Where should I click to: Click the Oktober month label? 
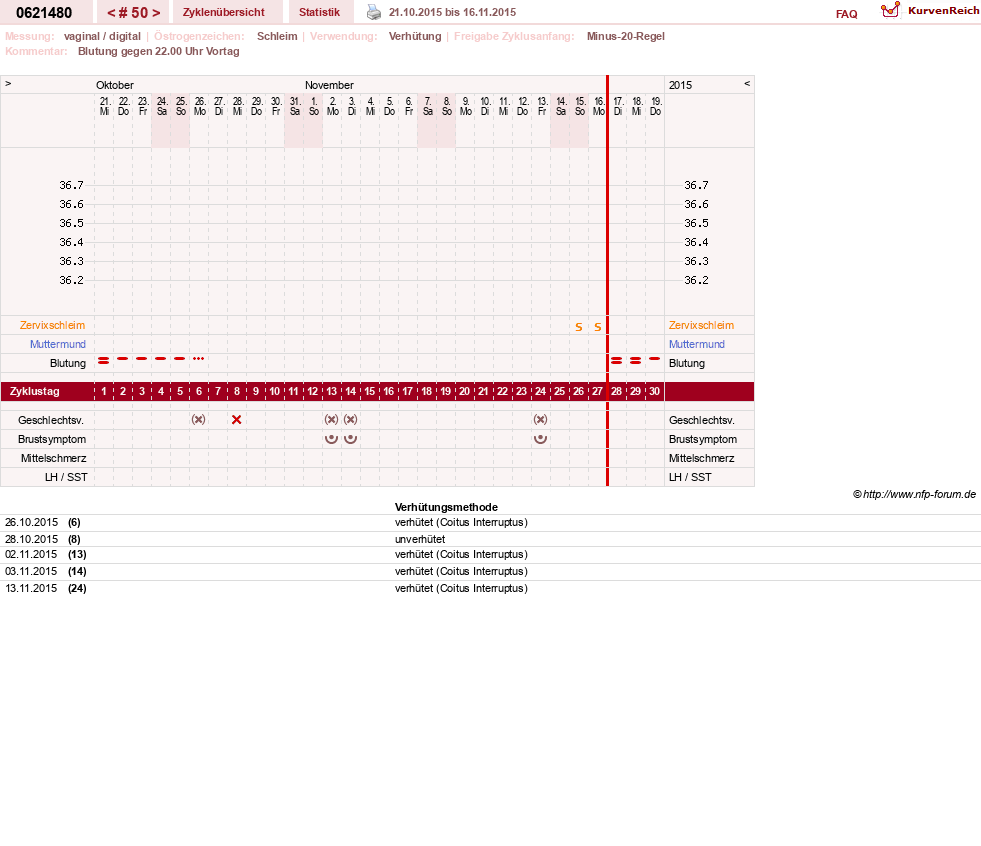coord(114,85)
